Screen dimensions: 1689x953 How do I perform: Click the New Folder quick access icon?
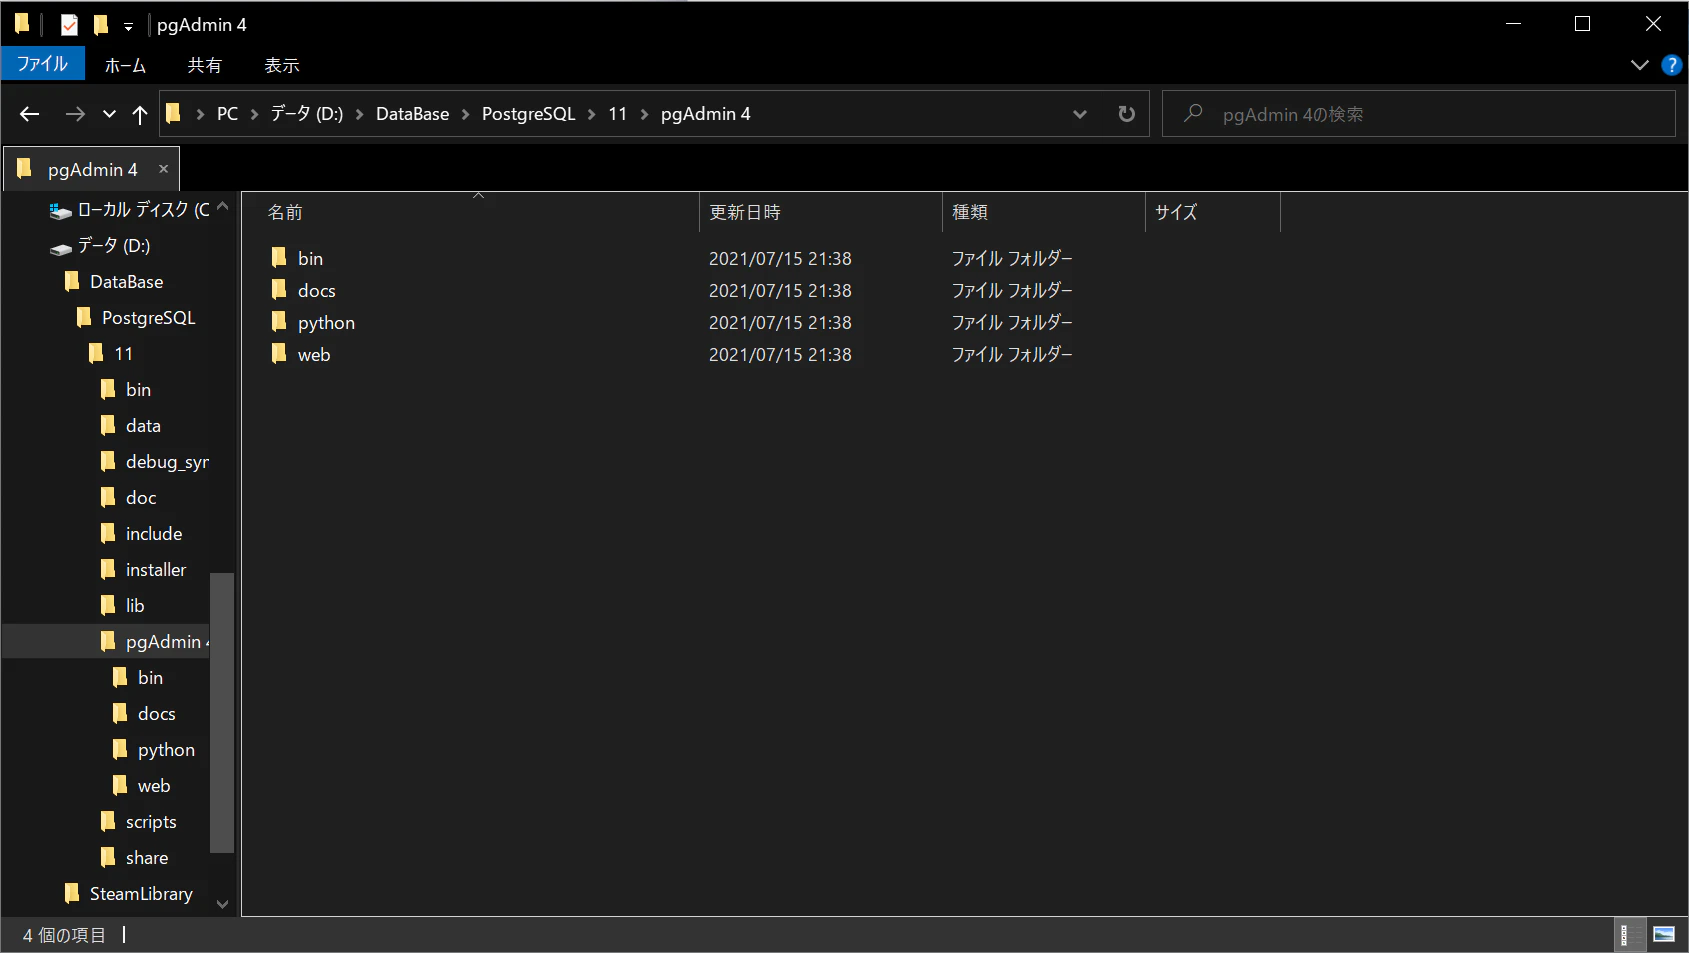tap(101, 24)
